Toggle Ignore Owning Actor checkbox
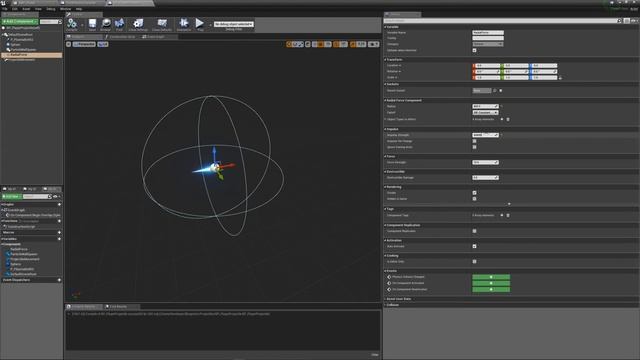 pyautogui.click(x=474, y=147)
